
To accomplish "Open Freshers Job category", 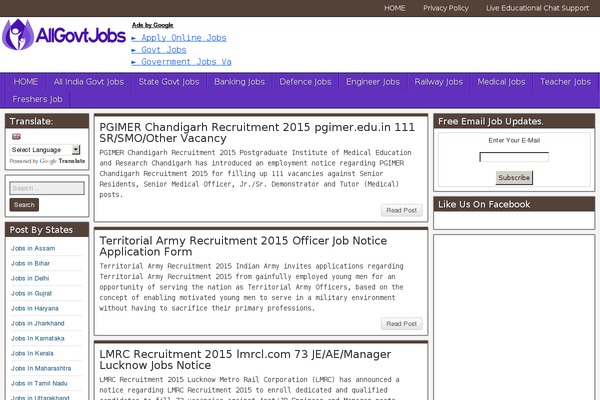I will point(37,99).
